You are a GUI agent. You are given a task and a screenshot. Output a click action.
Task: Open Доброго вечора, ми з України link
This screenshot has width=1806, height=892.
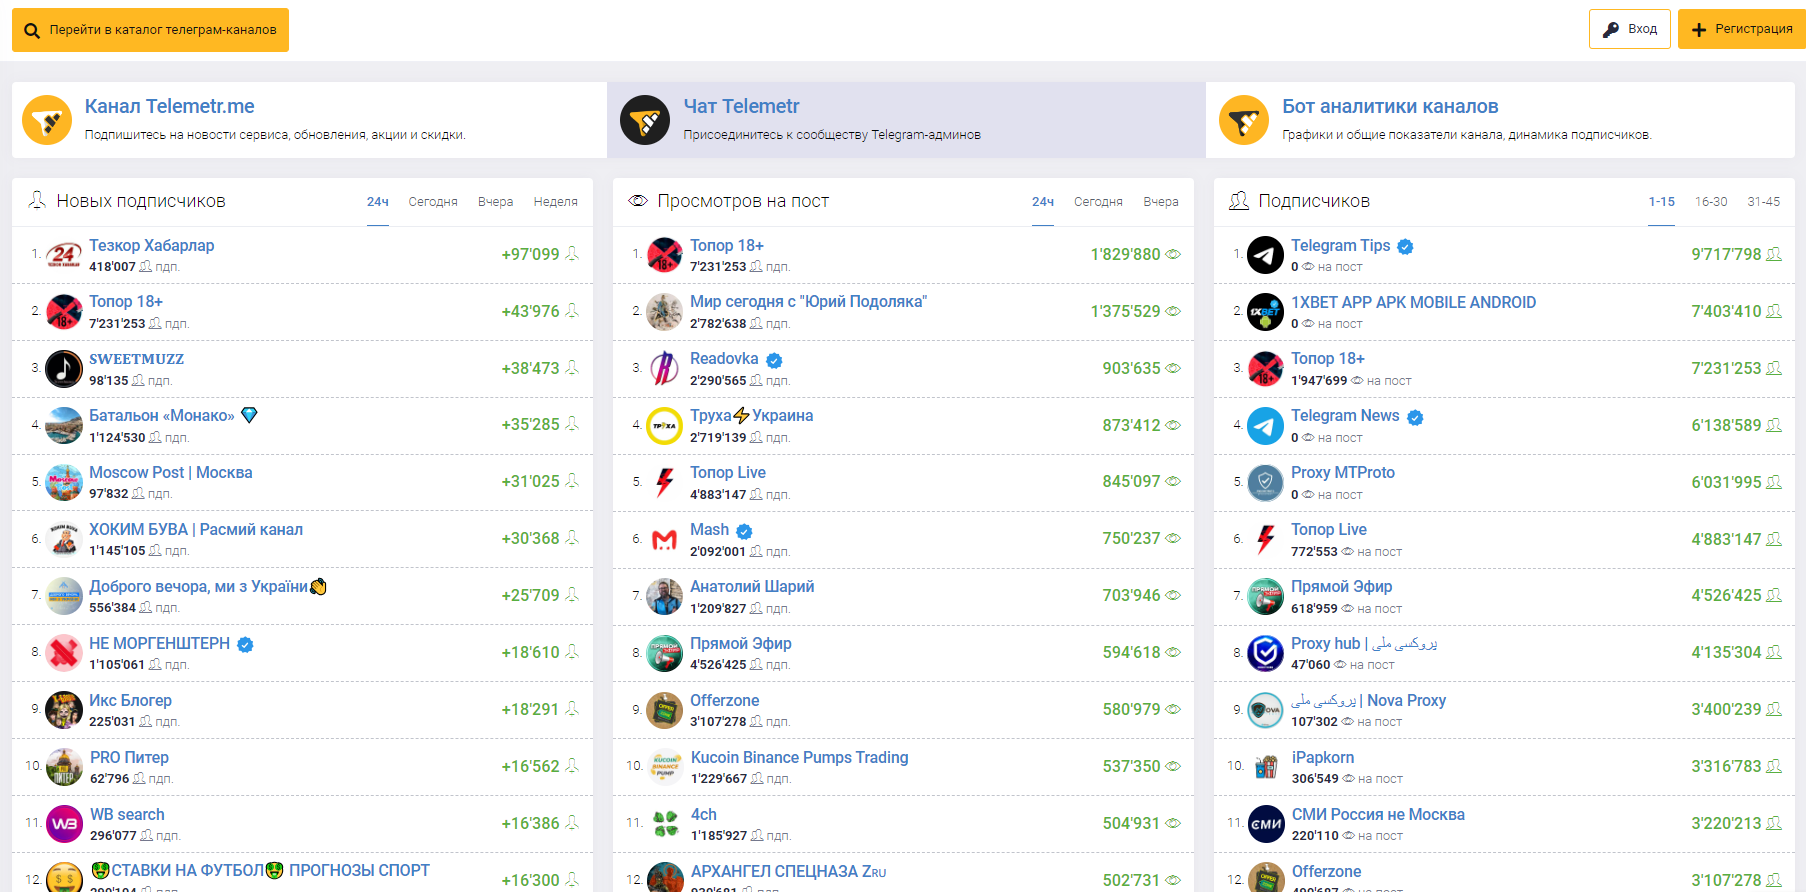208,587
